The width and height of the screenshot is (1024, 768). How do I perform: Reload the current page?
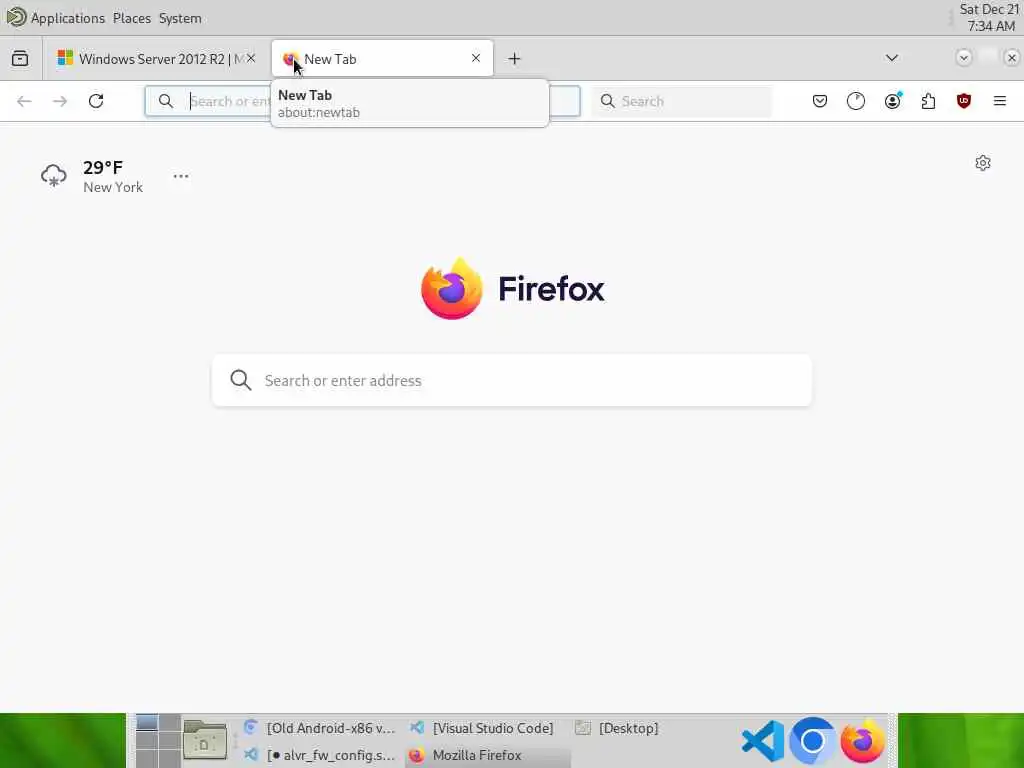pyautogui.click(x=96, y=101)
